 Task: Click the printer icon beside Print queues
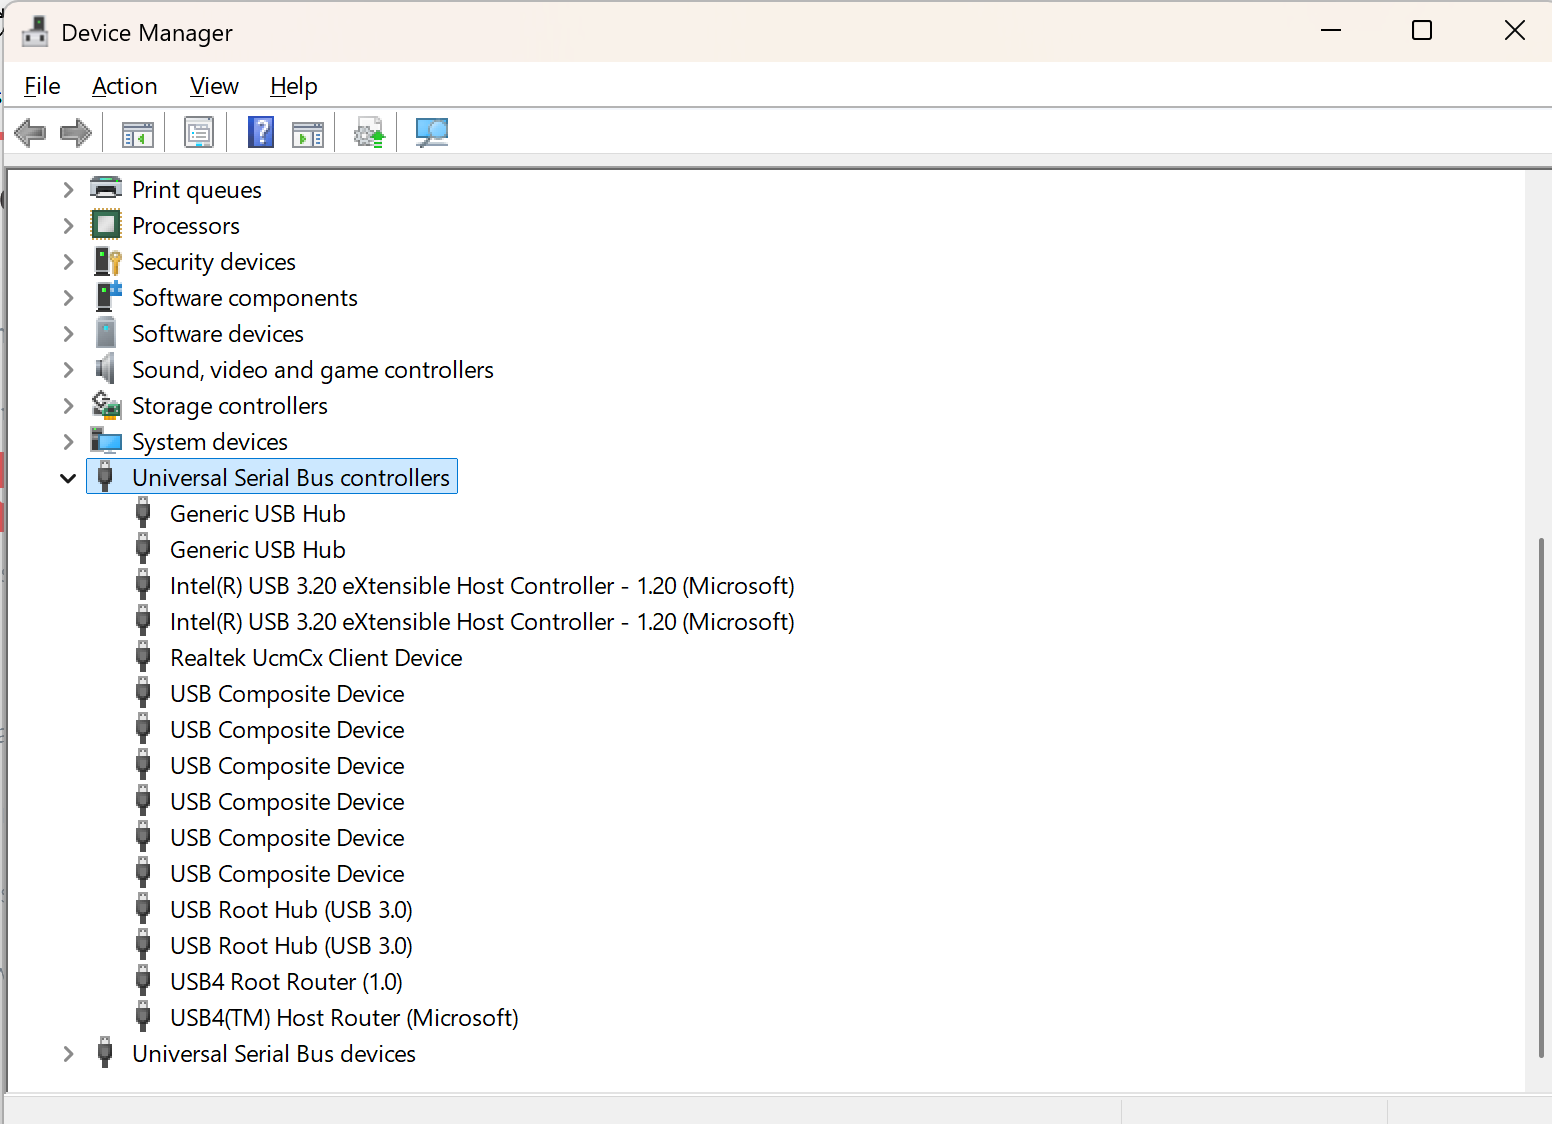(106, 189)
